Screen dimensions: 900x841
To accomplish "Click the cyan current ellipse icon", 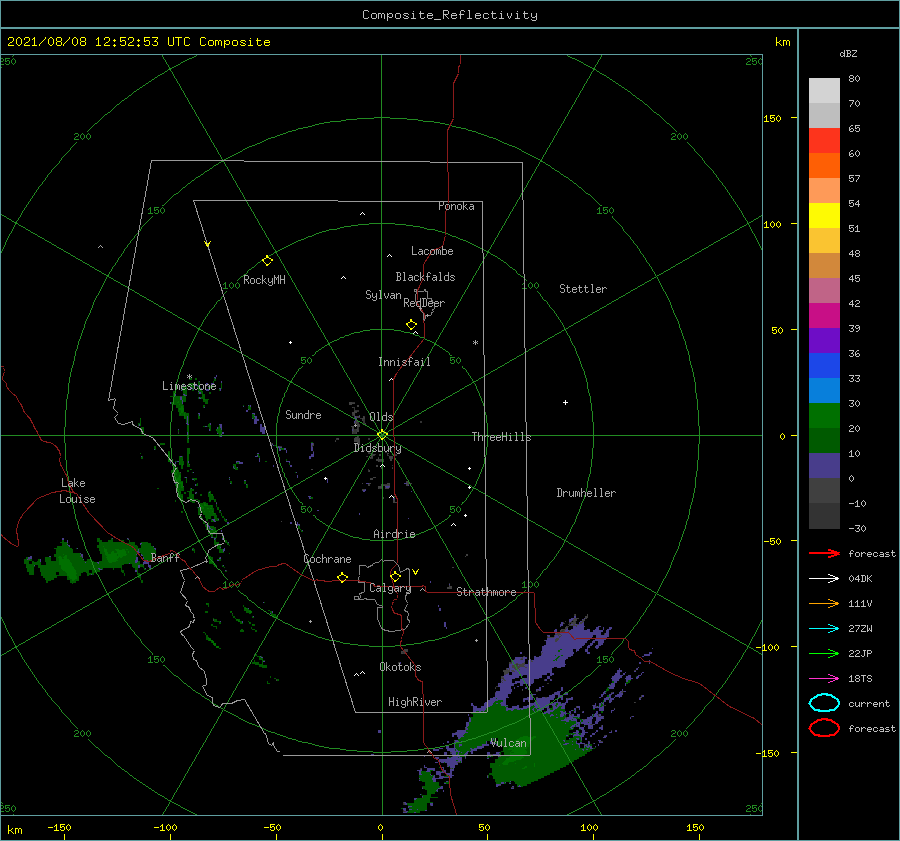I will (x=824, y=703).
